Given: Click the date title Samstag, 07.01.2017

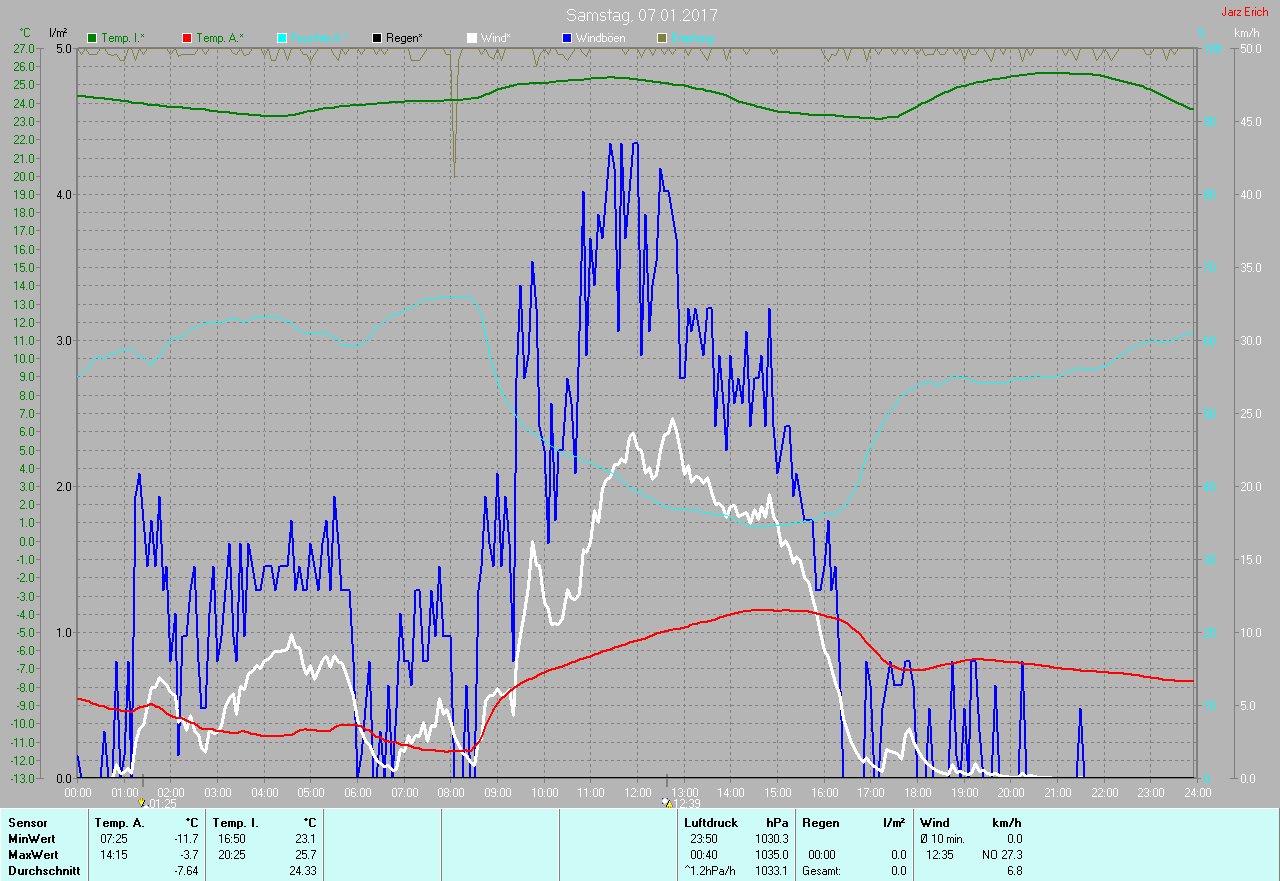Looking at the screenshot, I should (x=641, y=15).
